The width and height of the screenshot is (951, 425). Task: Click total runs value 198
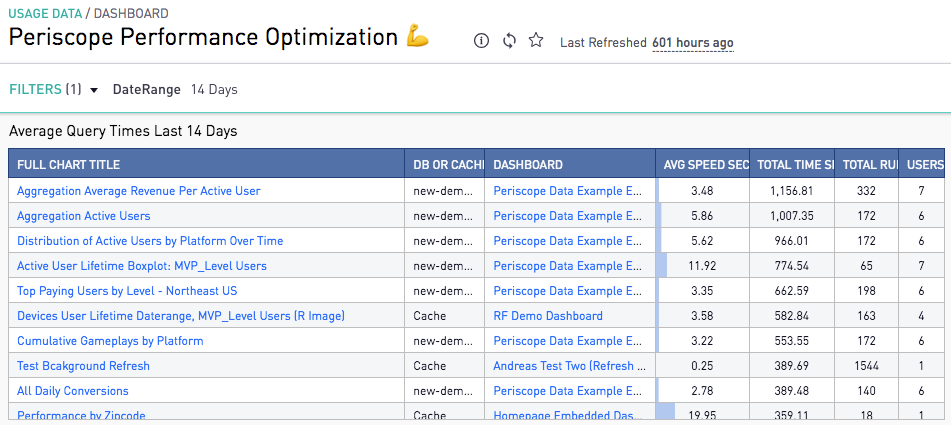coord(867,291)
